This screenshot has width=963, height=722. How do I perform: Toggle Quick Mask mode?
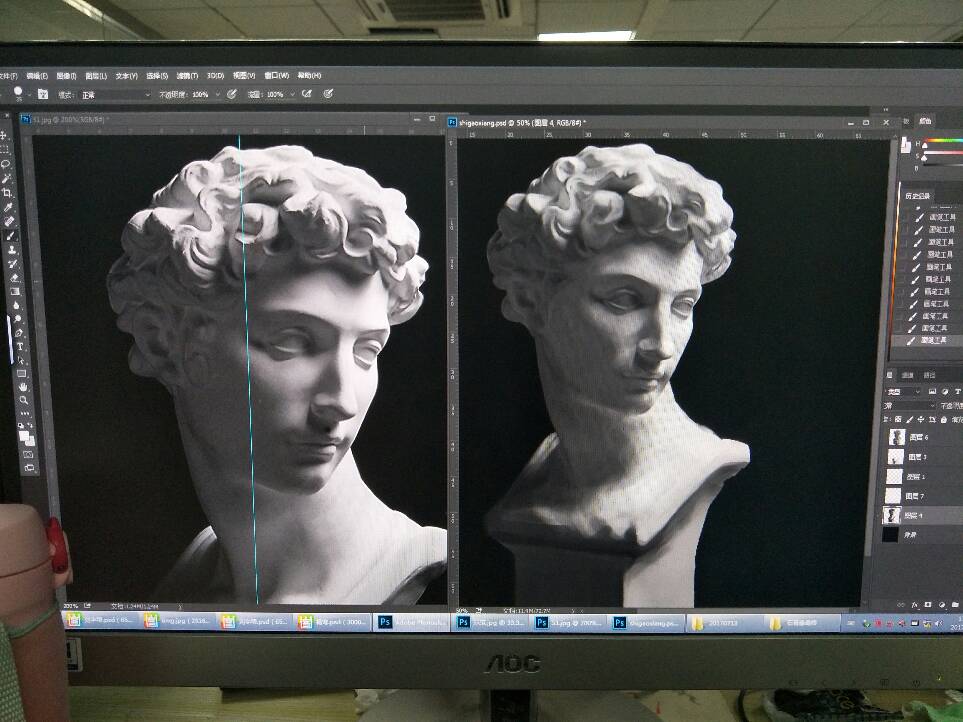pos(28,454)
